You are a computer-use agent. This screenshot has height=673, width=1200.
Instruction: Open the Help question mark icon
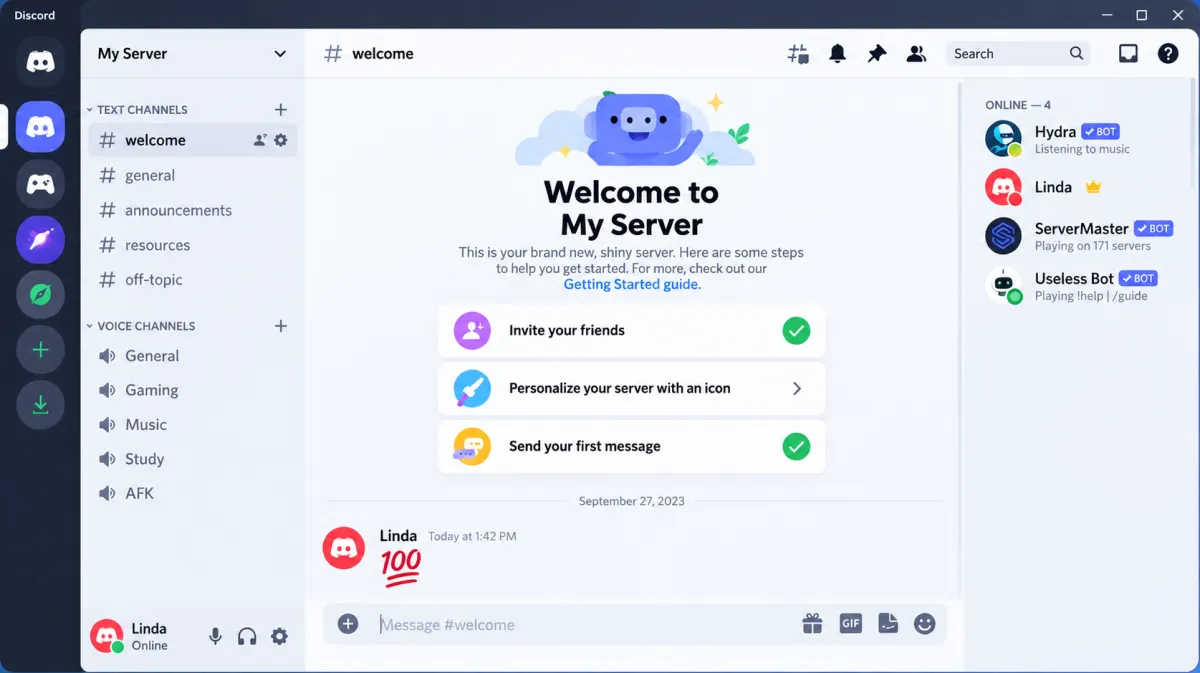(x=1168, y=54)
